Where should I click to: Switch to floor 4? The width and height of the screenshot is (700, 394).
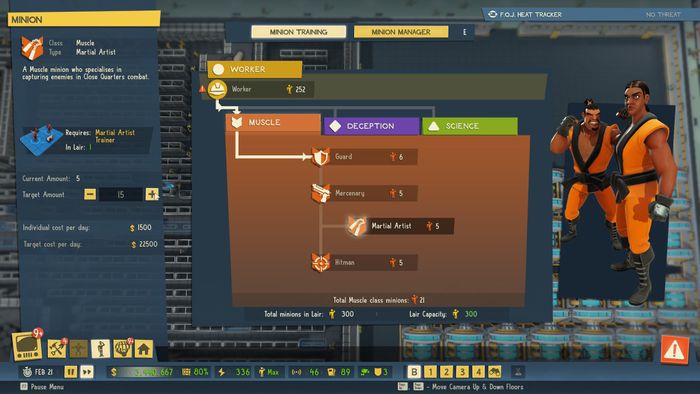(479, 372)
